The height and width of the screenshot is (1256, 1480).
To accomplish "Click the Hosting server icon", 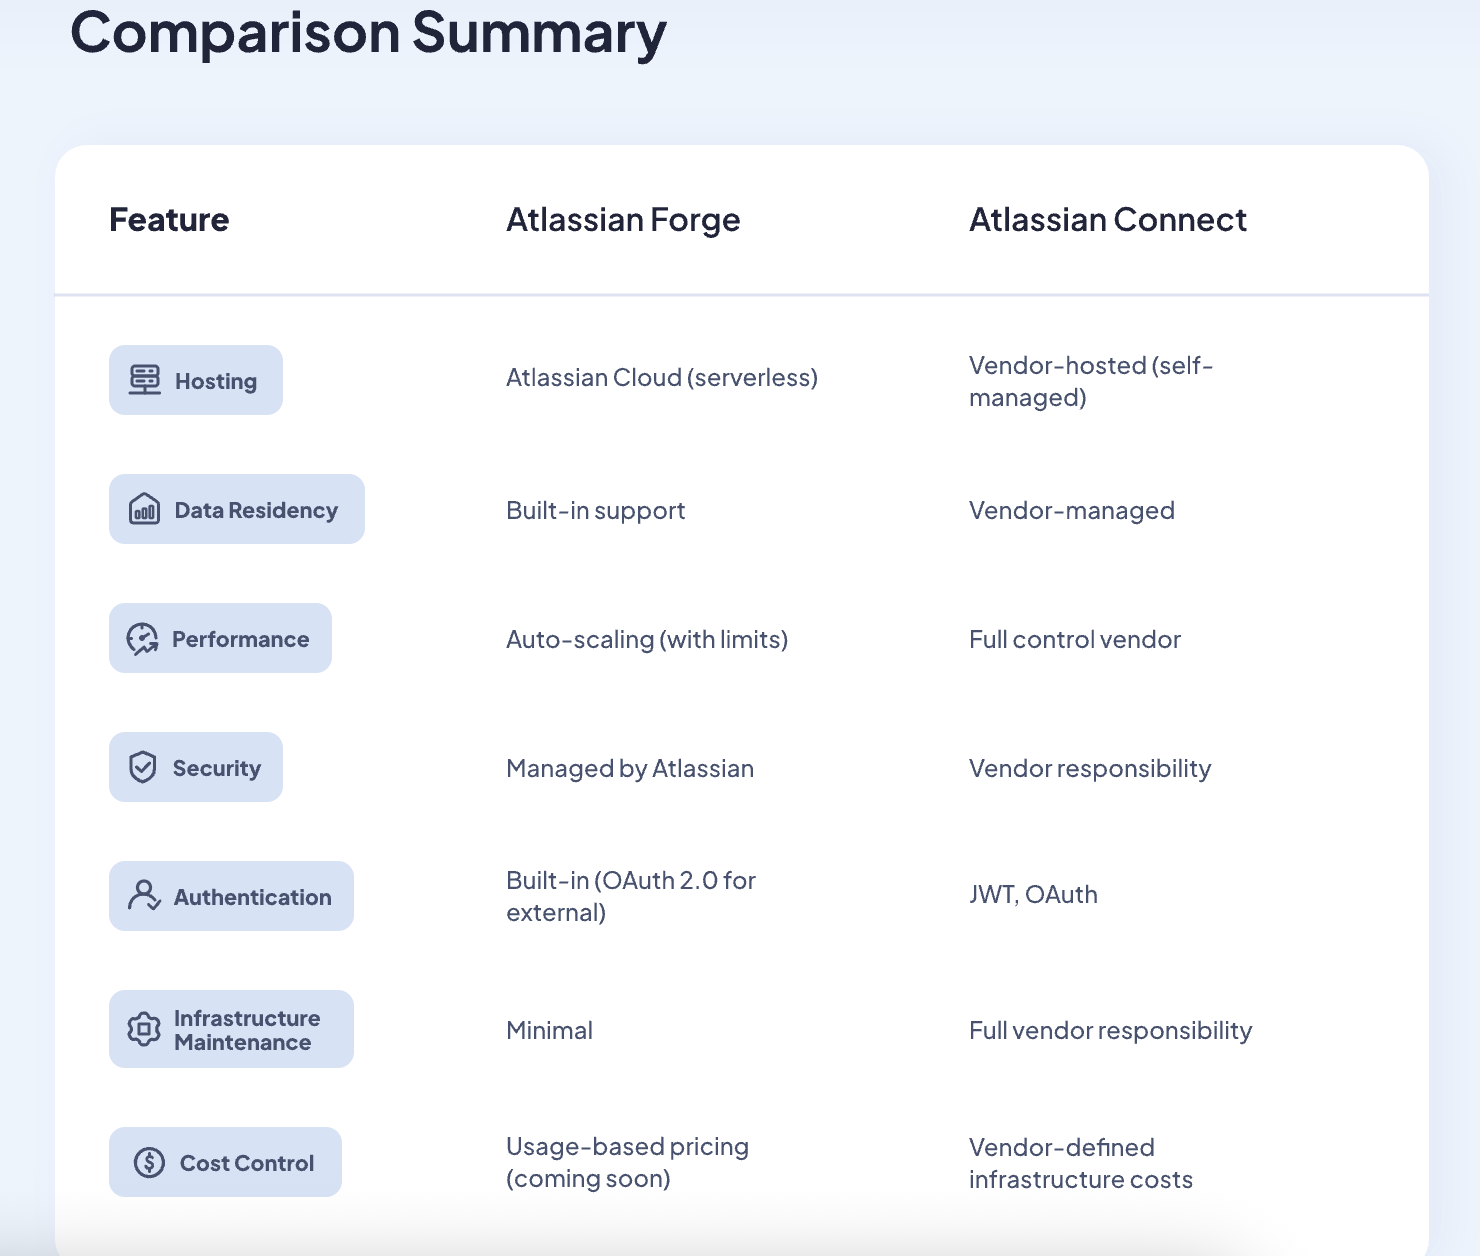I will coord(145,380).
